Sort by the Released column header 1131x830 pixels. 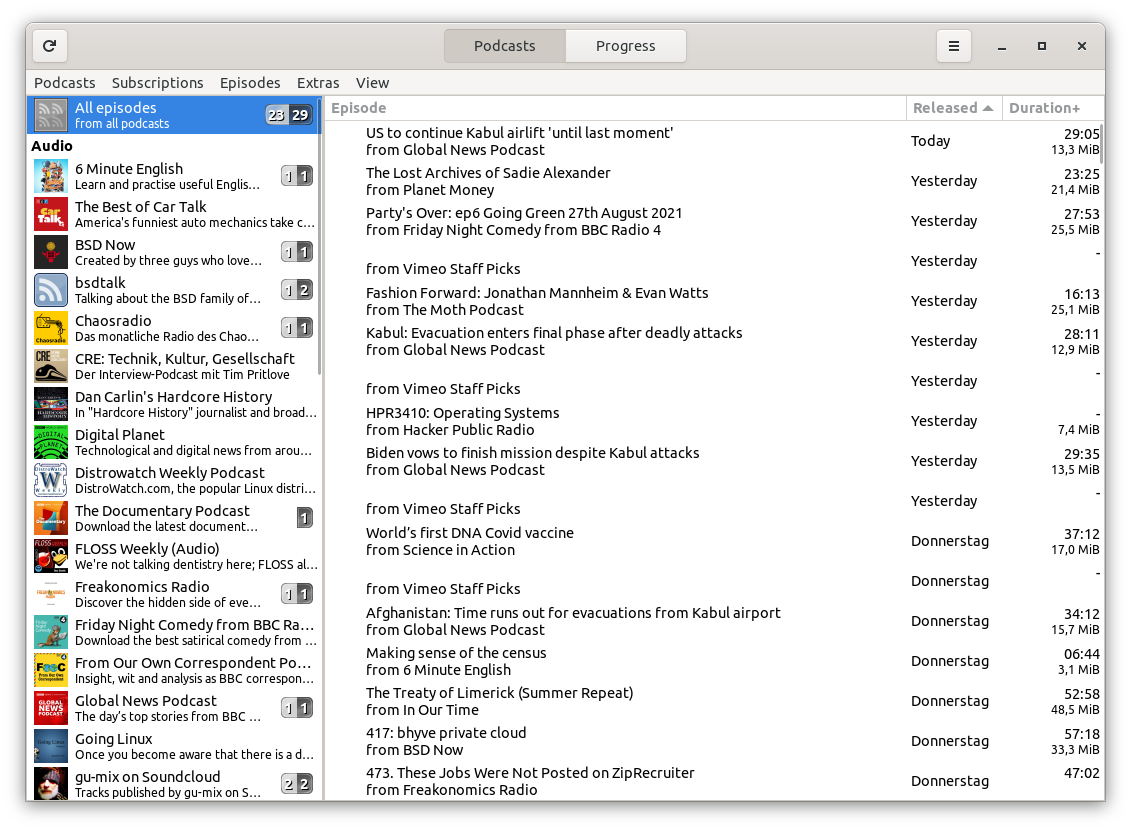[x=954, y=108]
